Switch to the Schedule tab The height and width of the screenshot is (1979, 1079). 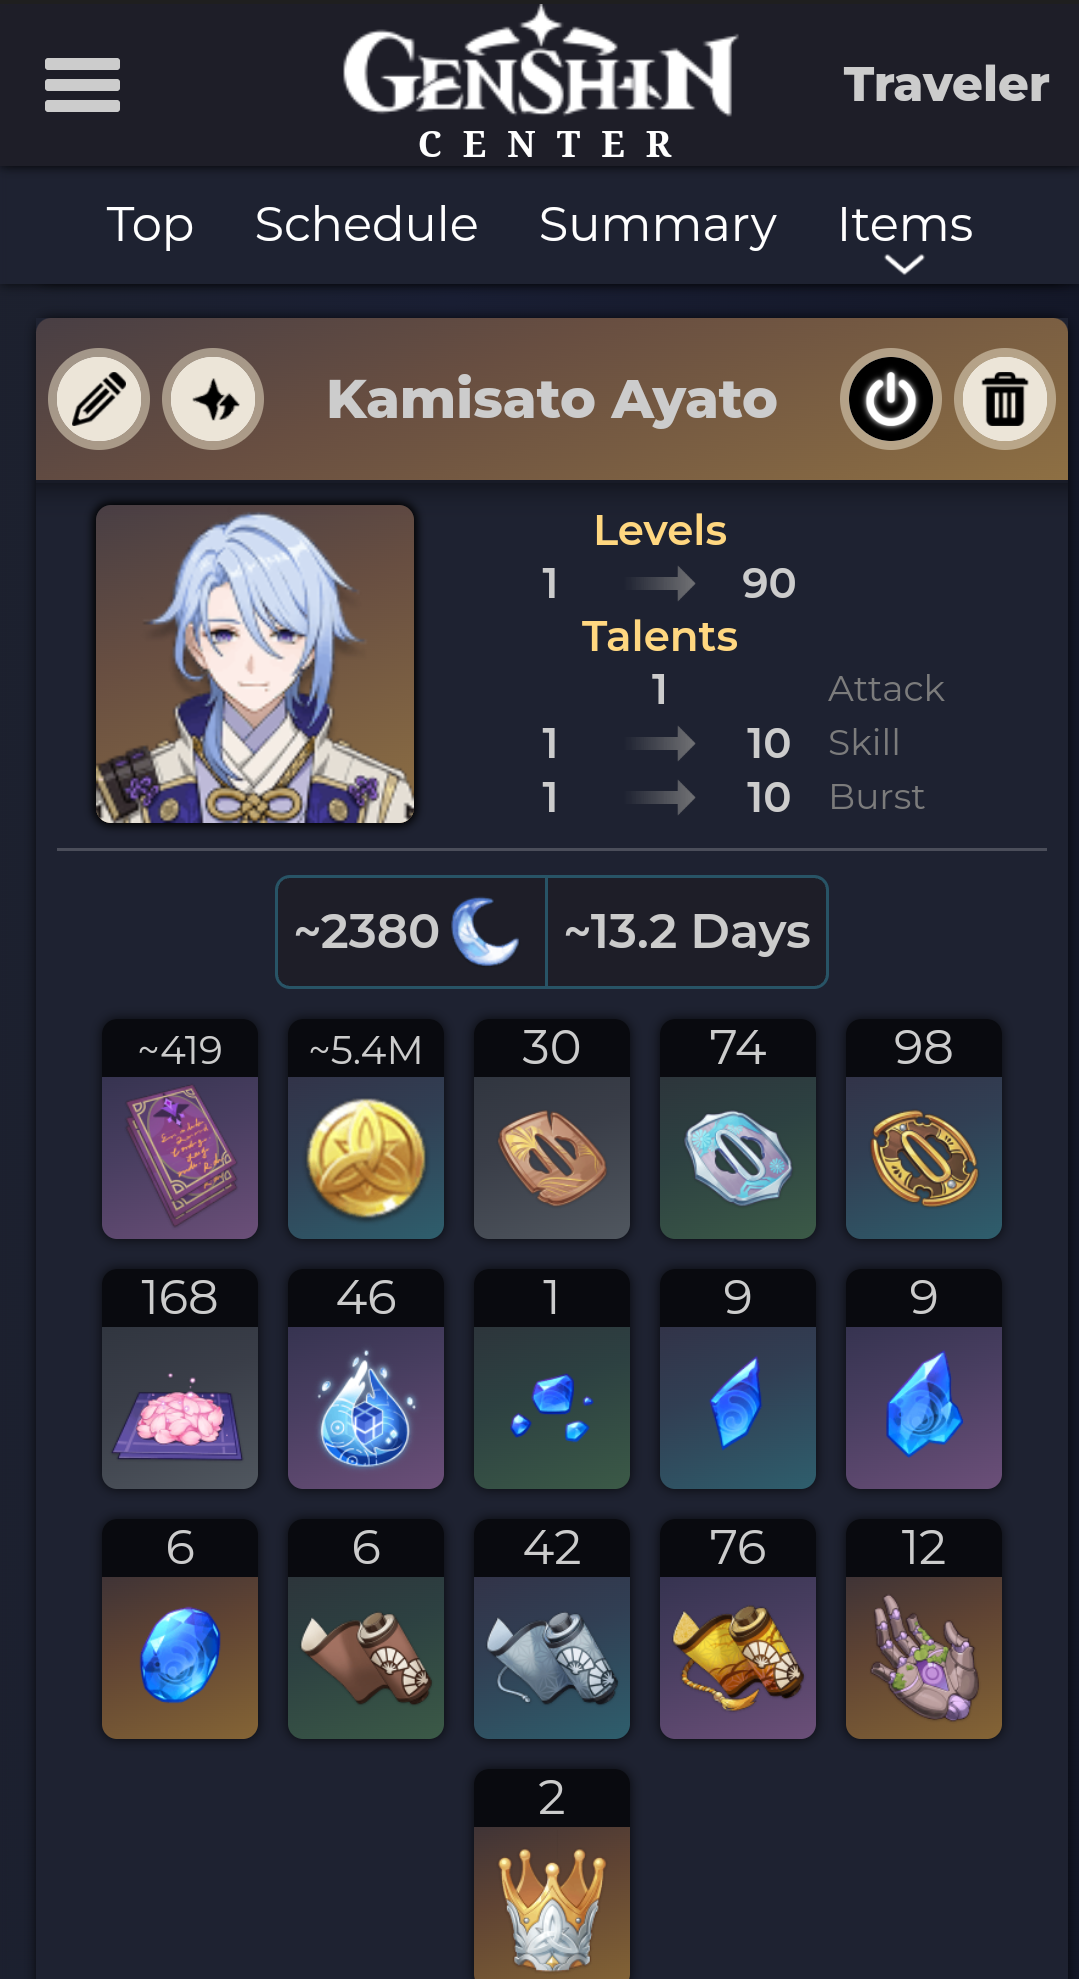click(366, 224)
